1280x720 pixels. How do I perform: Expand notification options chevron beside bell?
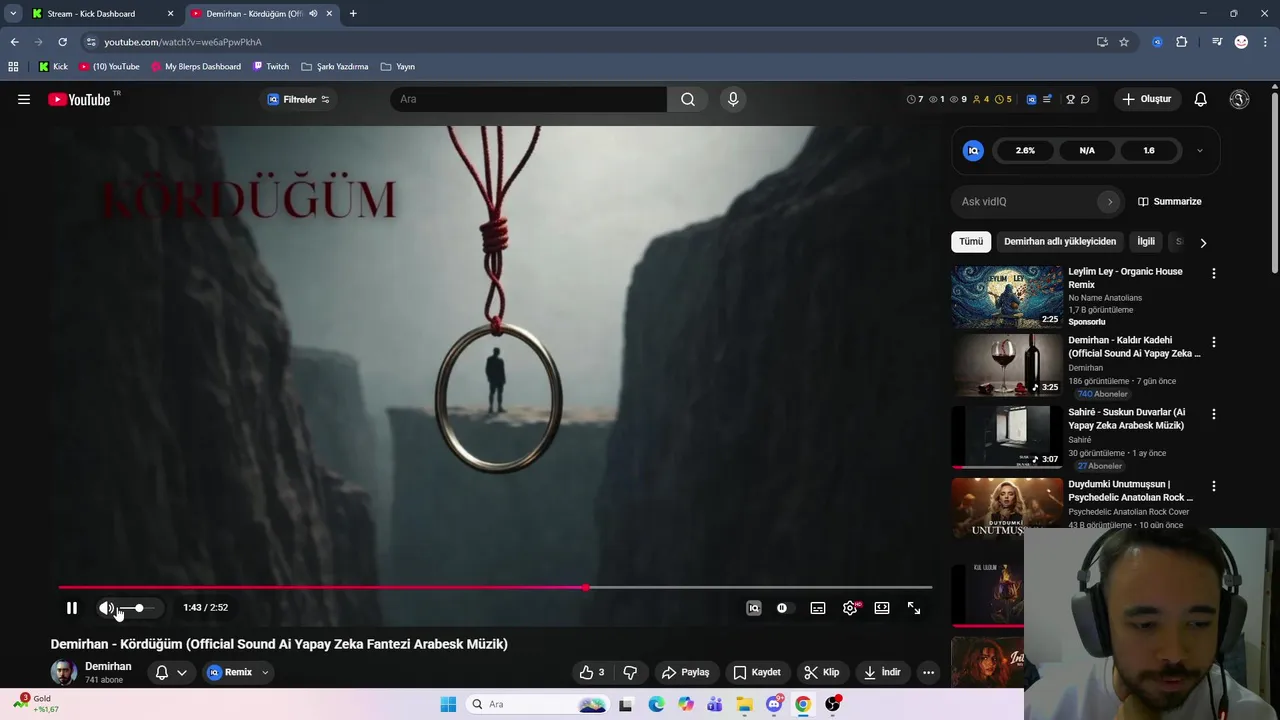(x=182, y=672)
